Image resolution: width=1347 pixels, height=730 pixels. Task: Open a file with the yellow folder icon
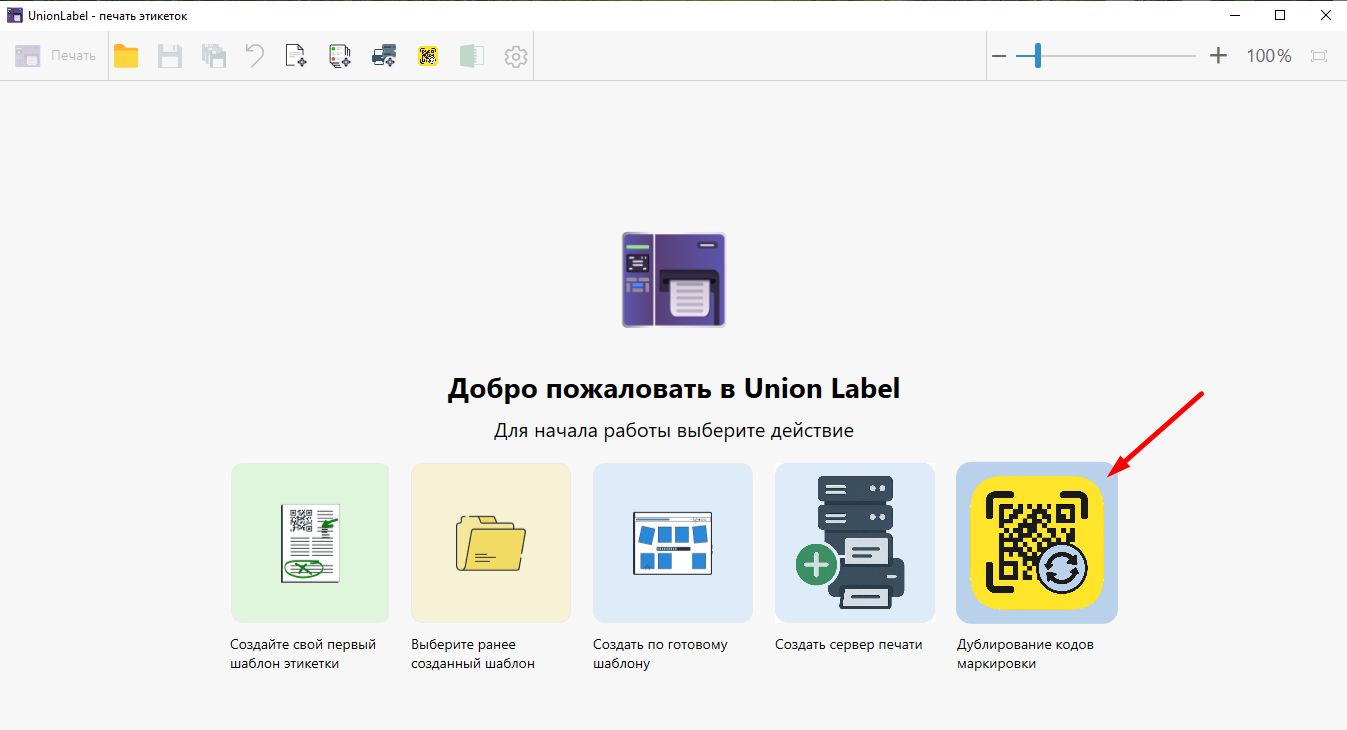126,56
